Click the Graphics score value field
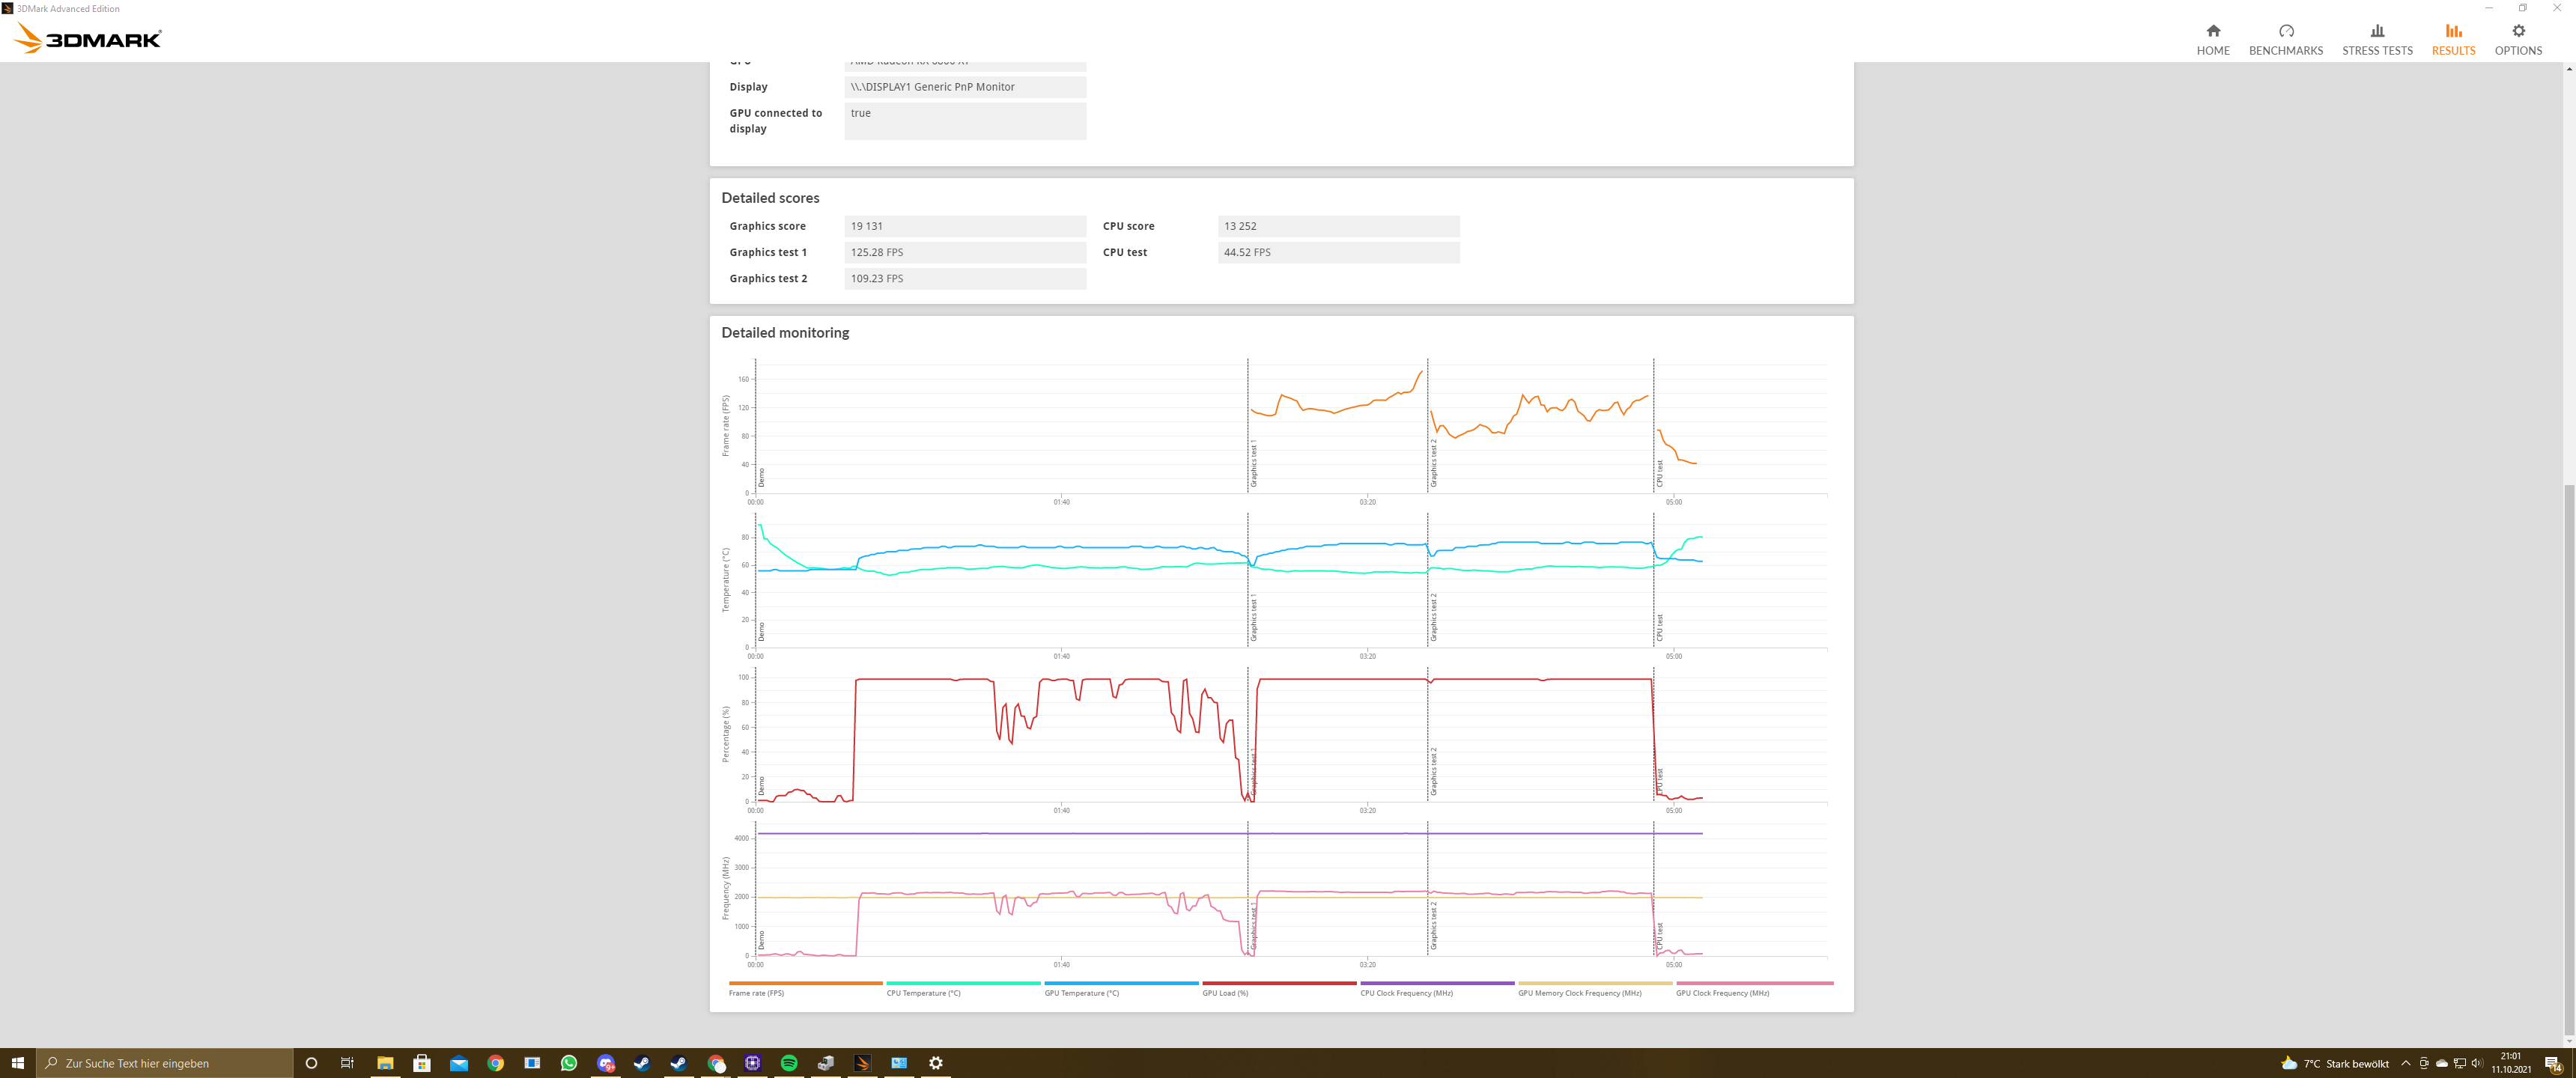The image size is (2576, 1078). (964, 226)
